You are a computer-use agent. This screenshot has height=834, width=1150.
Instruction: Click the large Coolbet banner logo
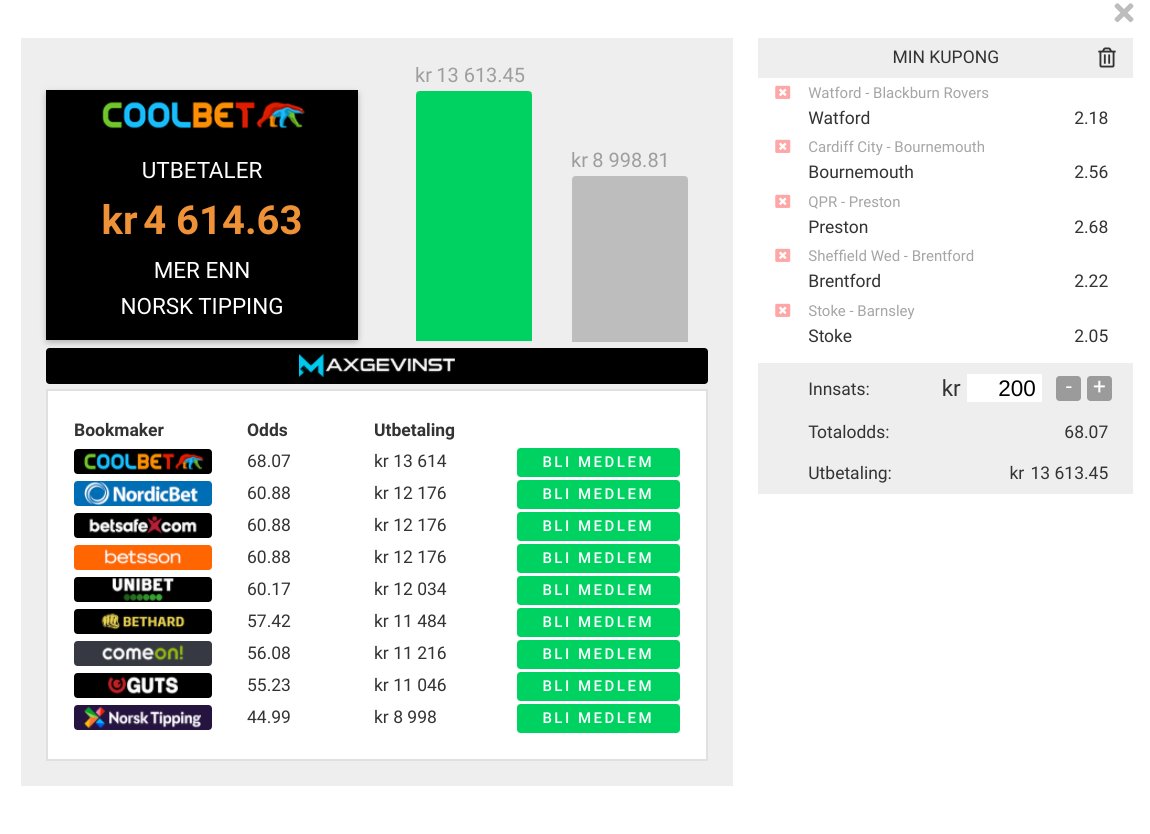point(202,116)
